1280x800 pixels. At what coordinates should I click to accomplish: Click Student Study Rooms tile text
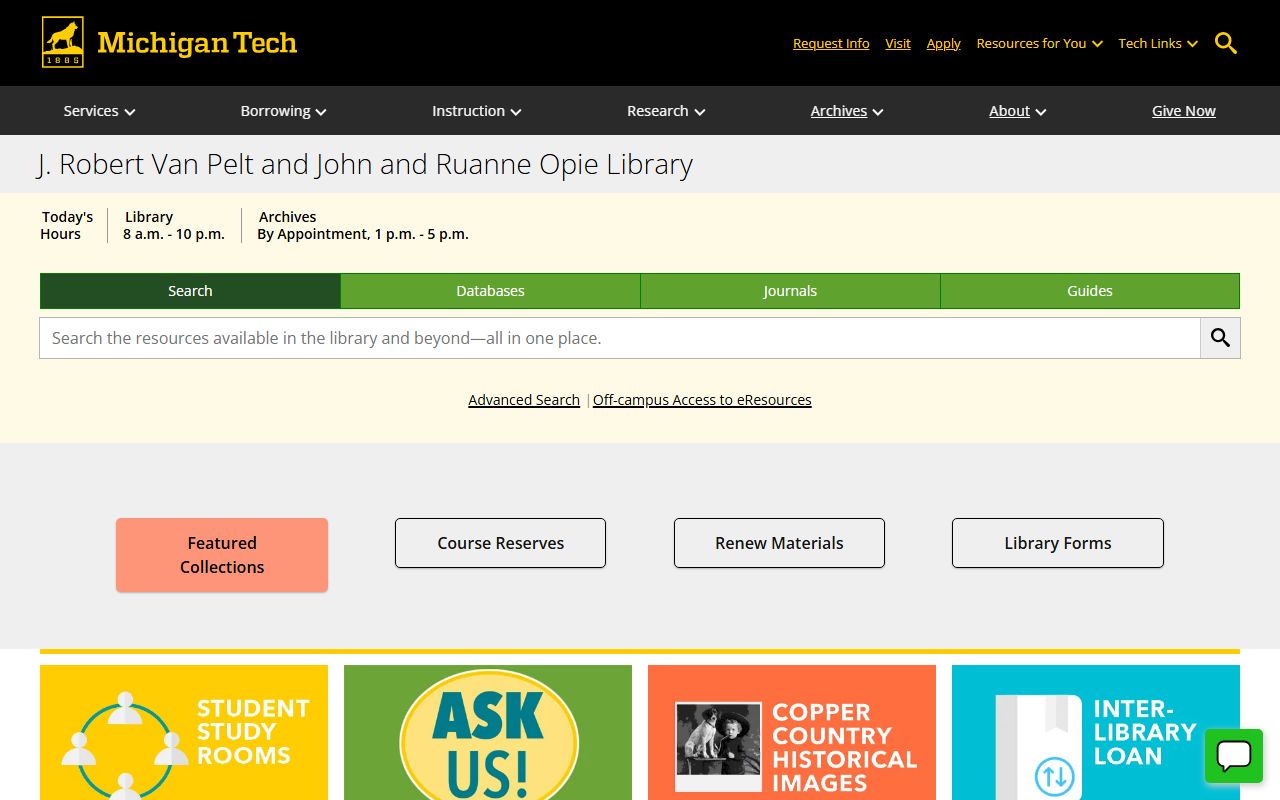253,732
